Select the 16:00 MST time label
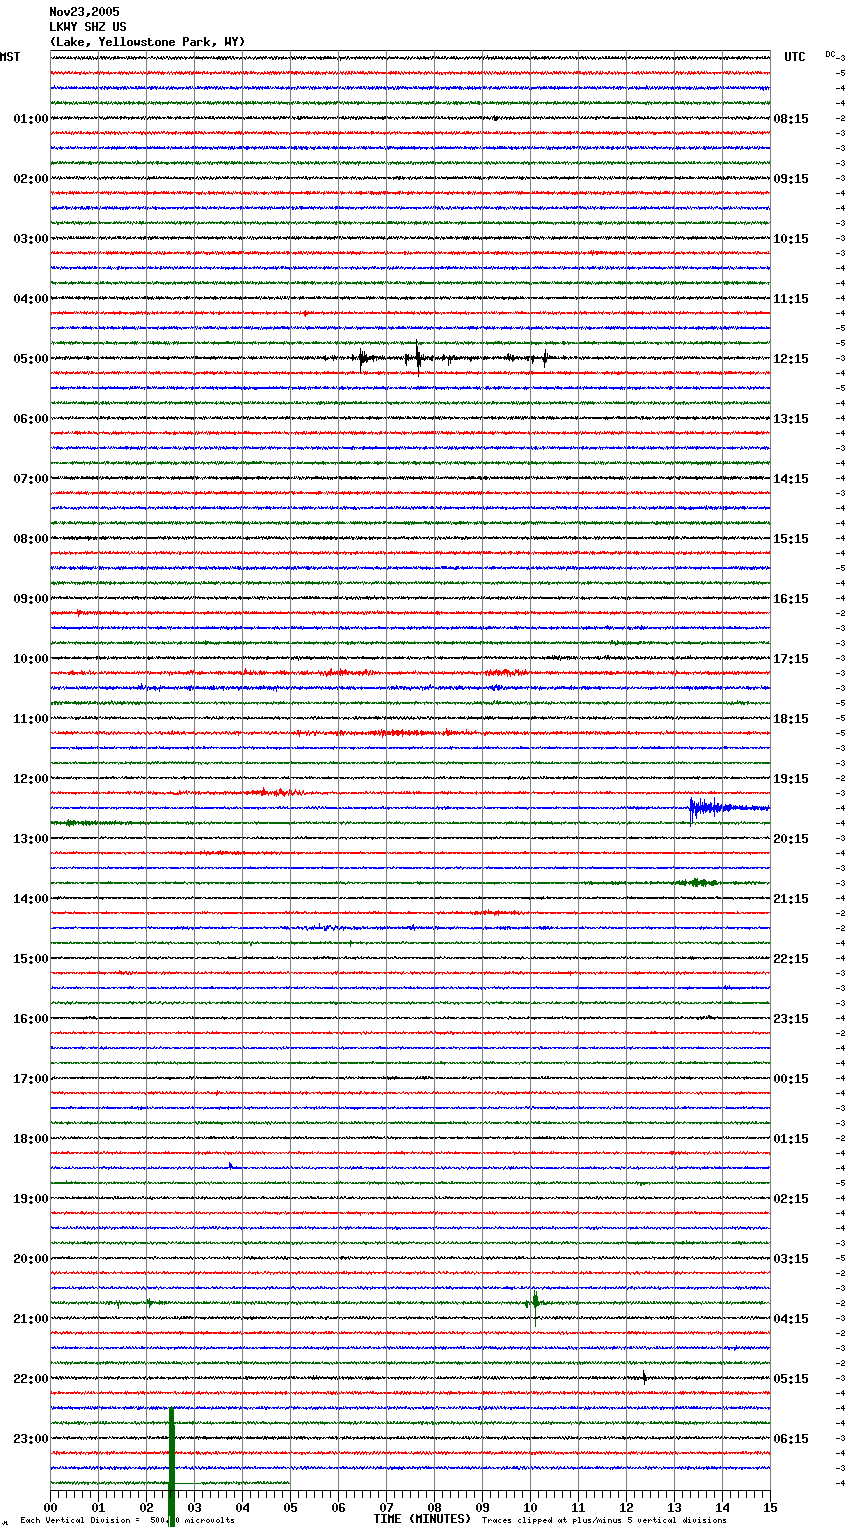The height and width of the screenshot is (1534, 850). pyautogui.click(x=30, y=1019)
